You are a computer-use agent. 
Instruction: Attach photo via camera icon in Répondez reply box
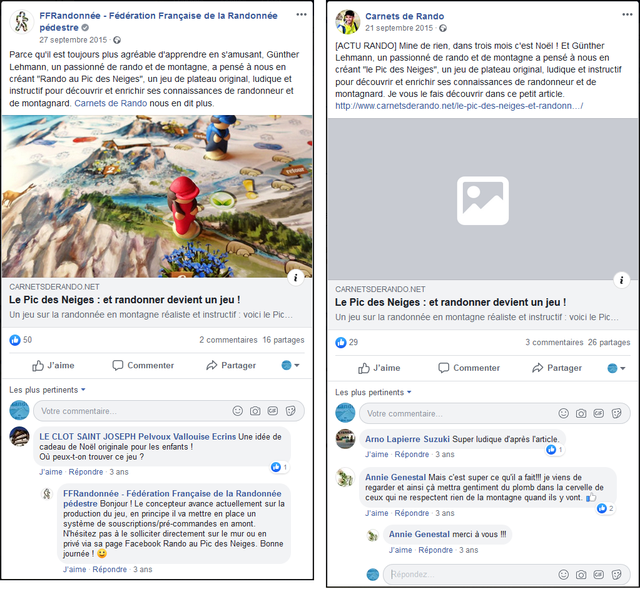tap(581, 575)
